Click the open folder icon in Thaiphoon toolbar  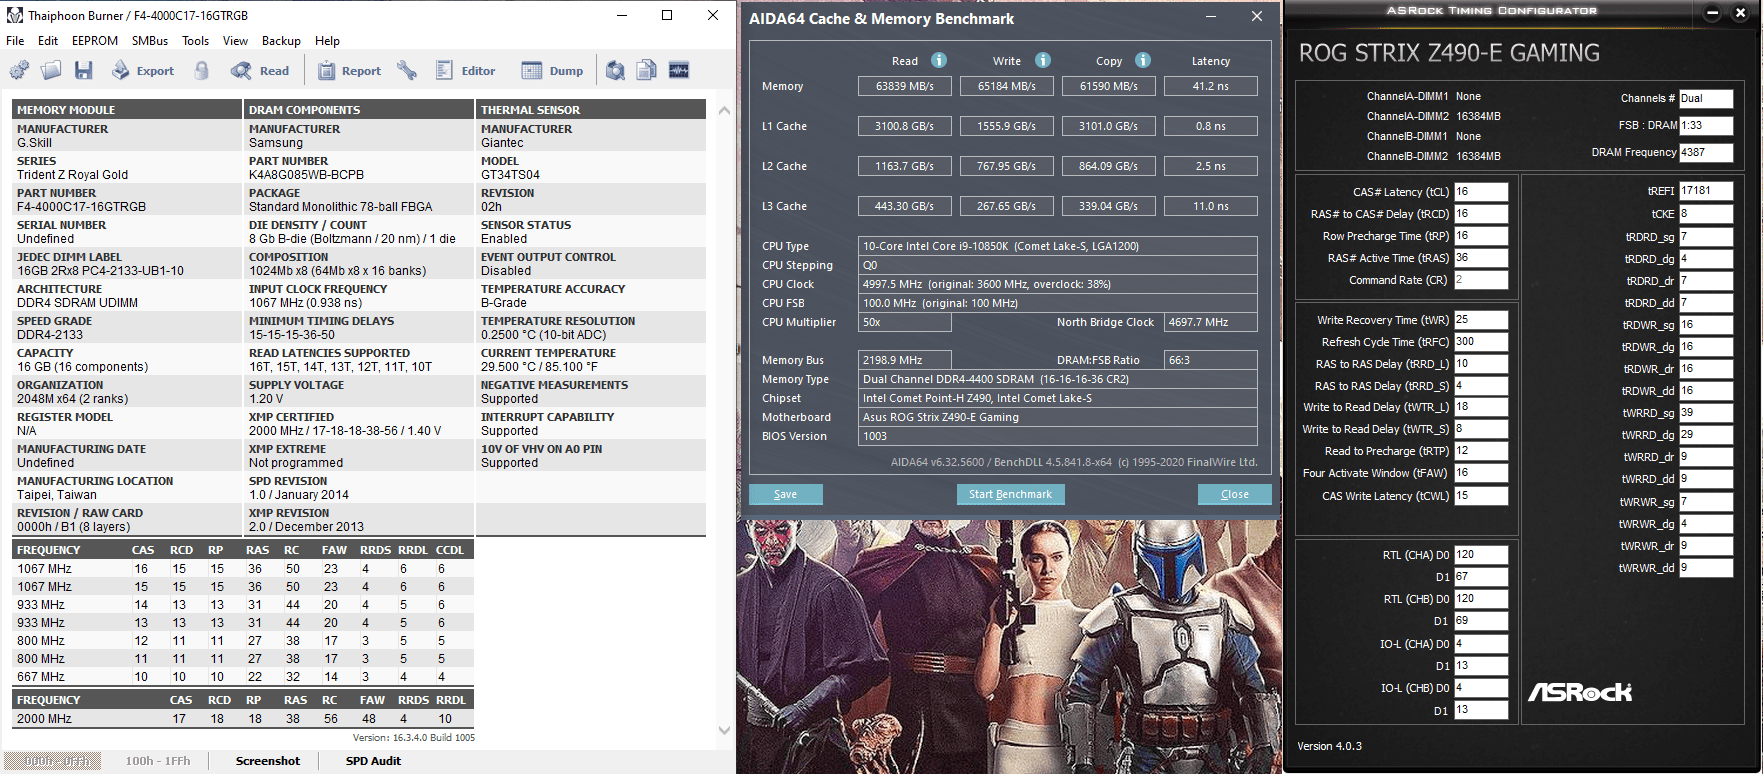point(51,70)
